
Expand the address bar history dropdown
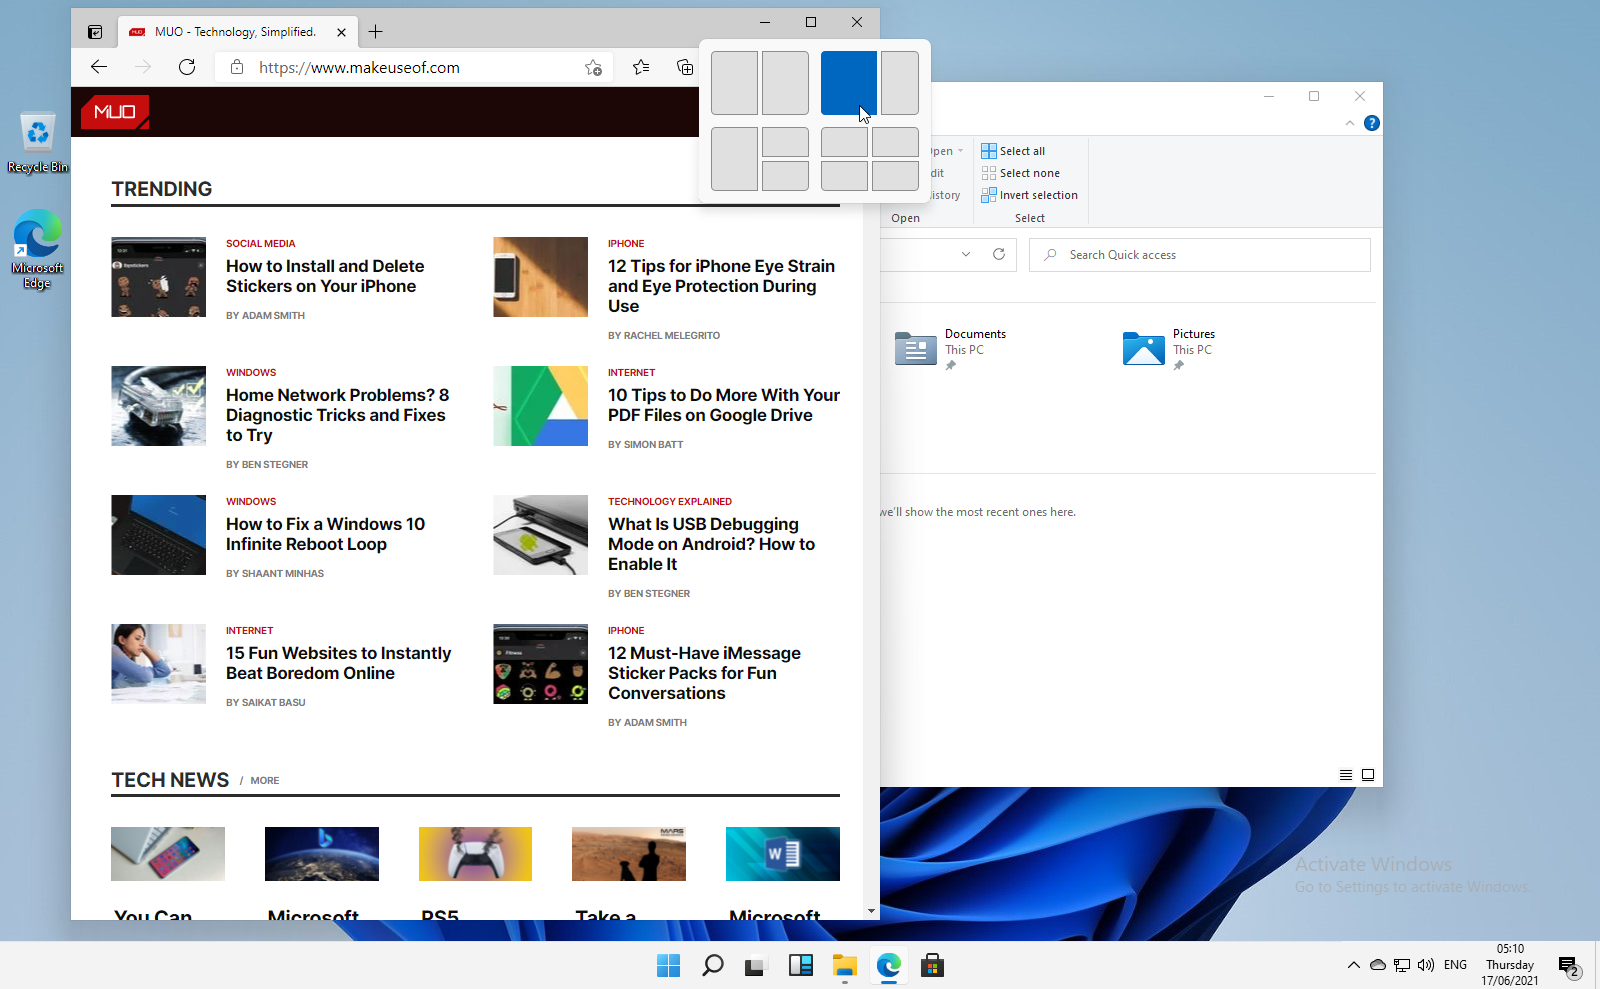[x=966, y=254]
